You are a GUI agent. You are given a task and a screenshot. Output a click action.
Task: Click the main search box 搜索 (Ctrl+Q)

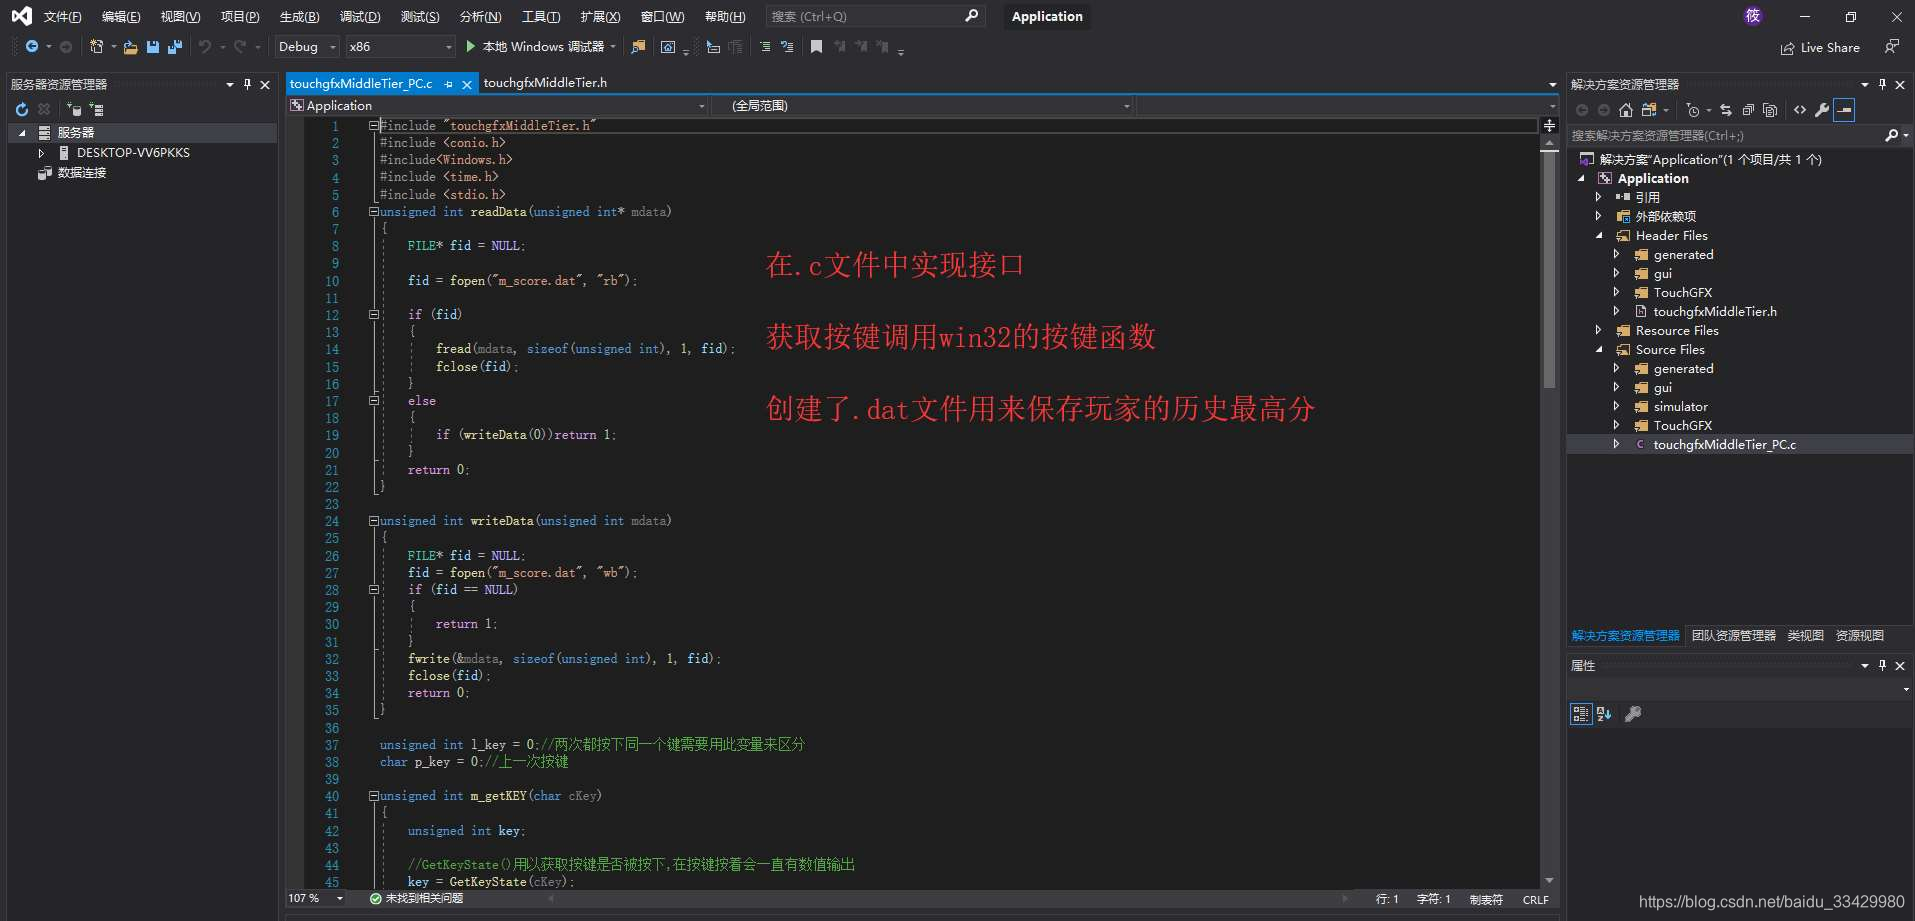874,17
